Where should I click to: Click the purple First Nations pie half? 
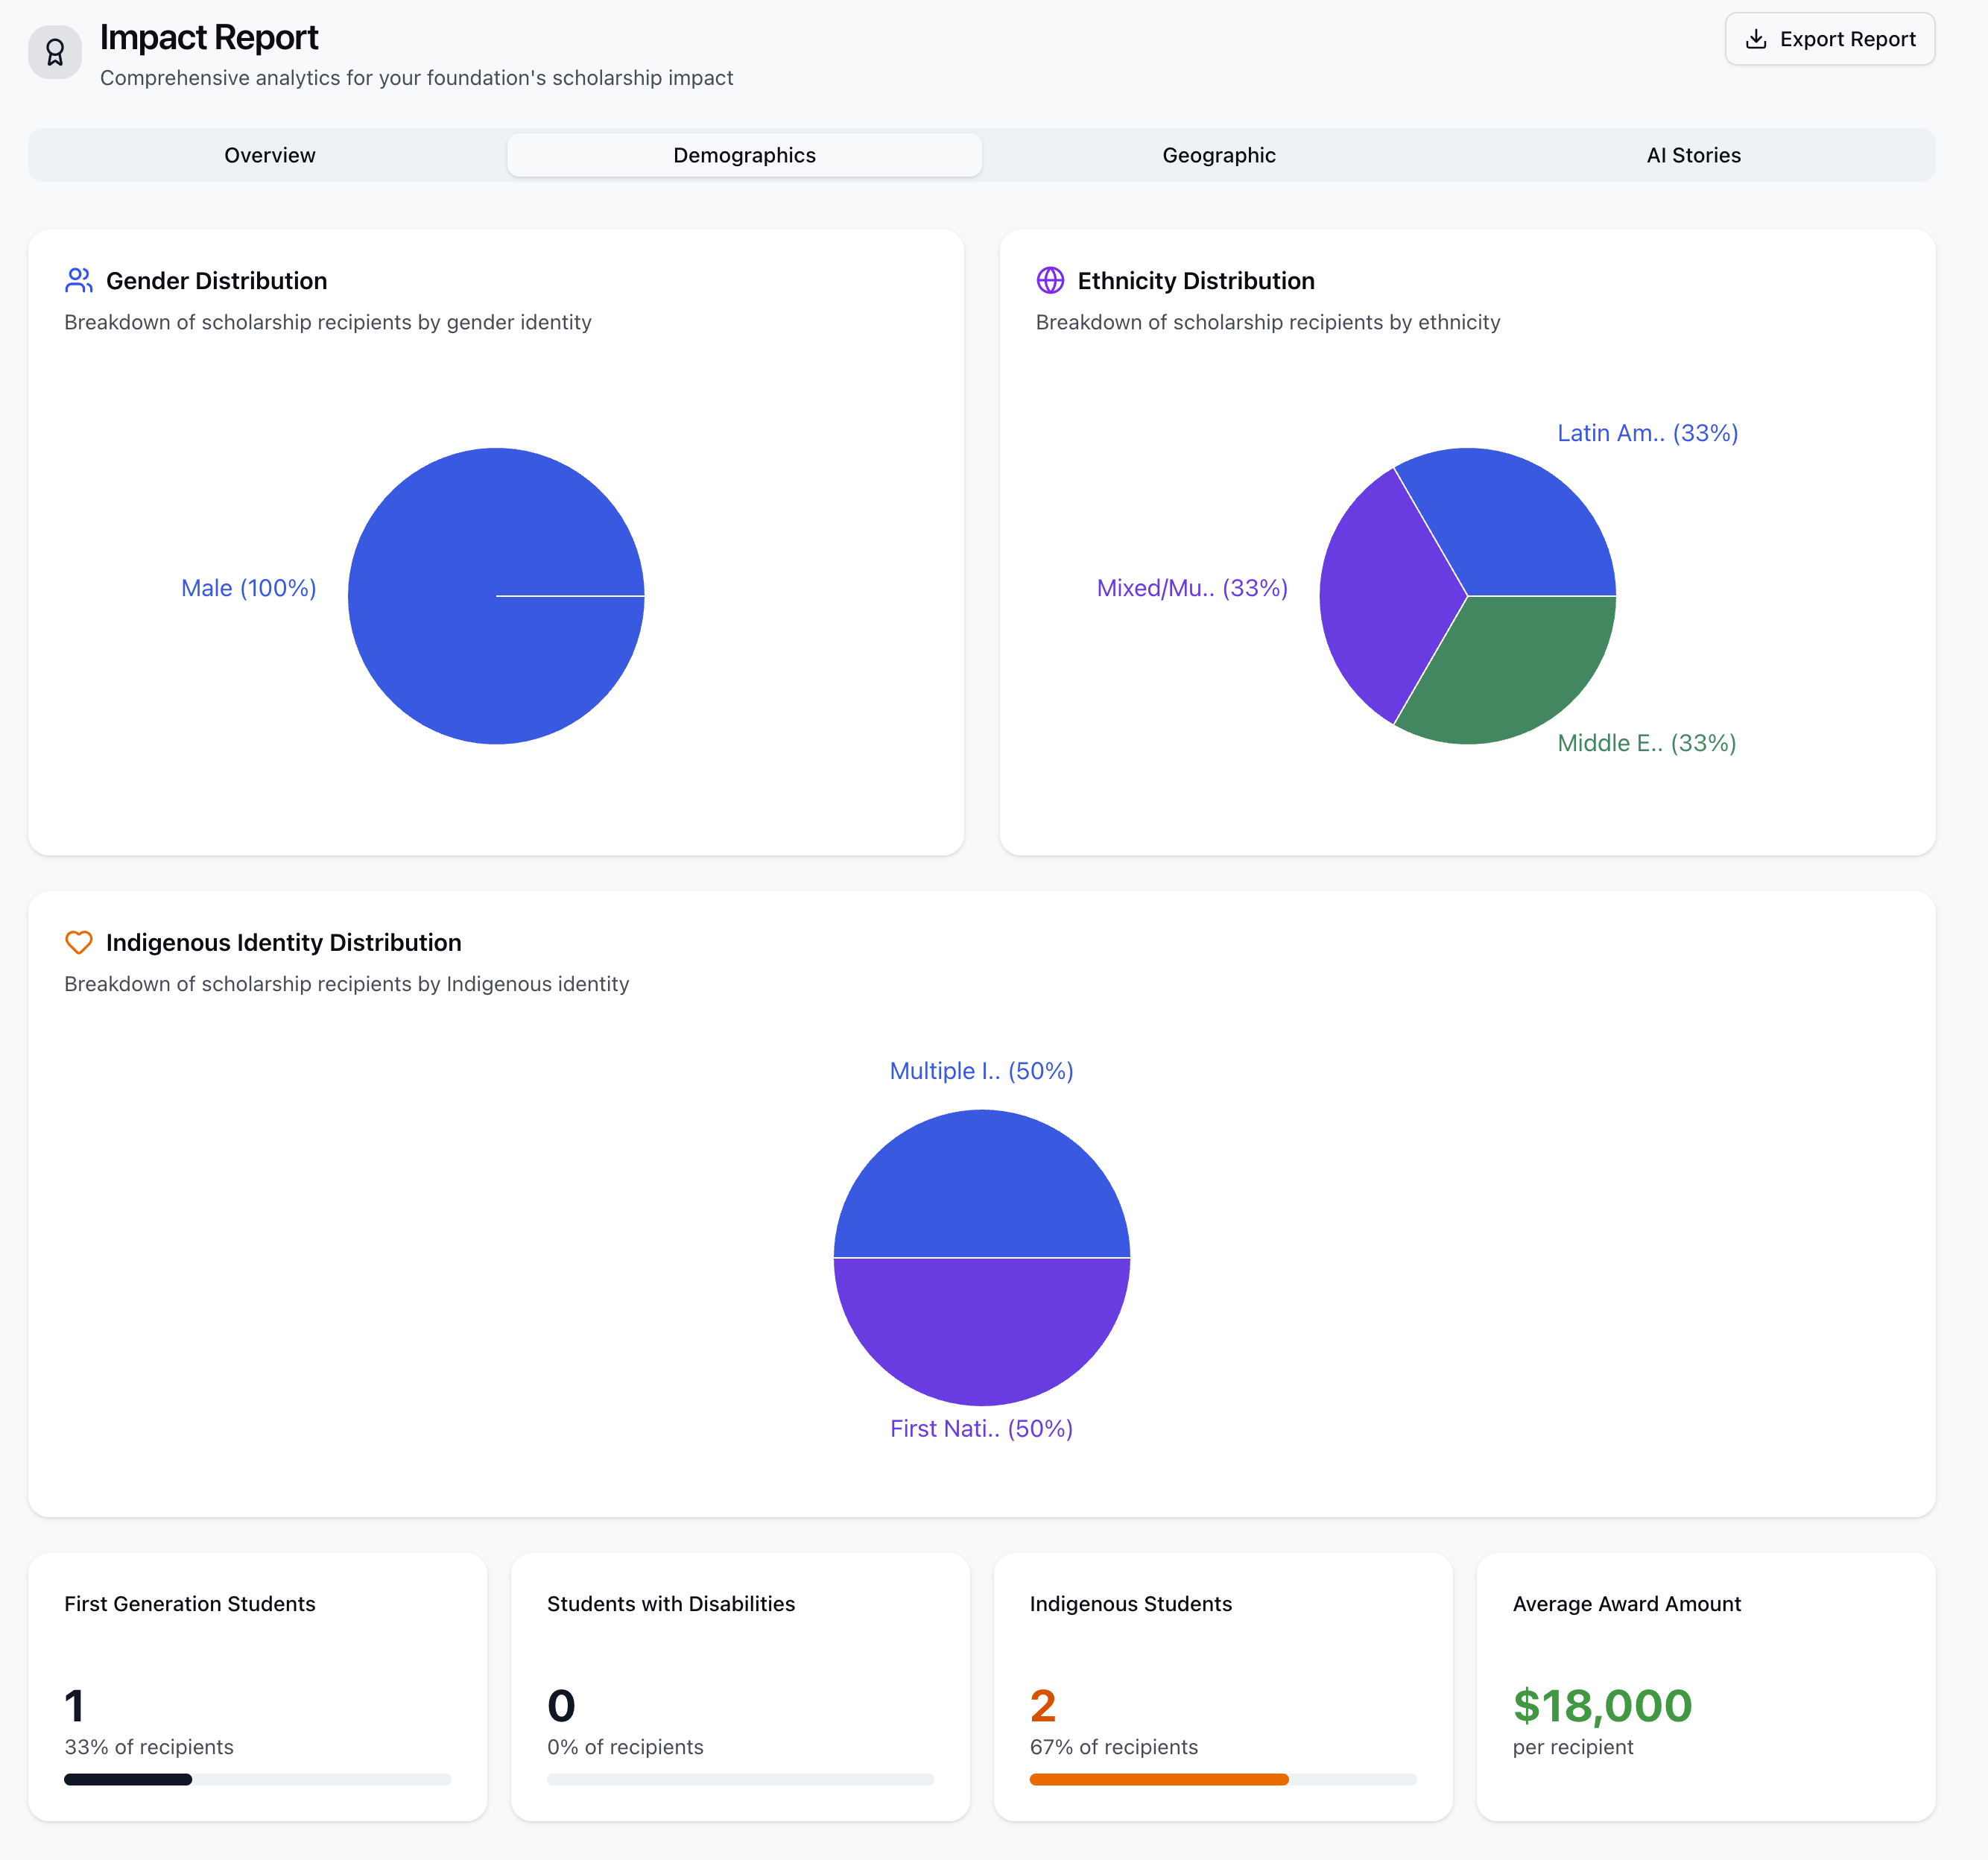pos(981,1330)
